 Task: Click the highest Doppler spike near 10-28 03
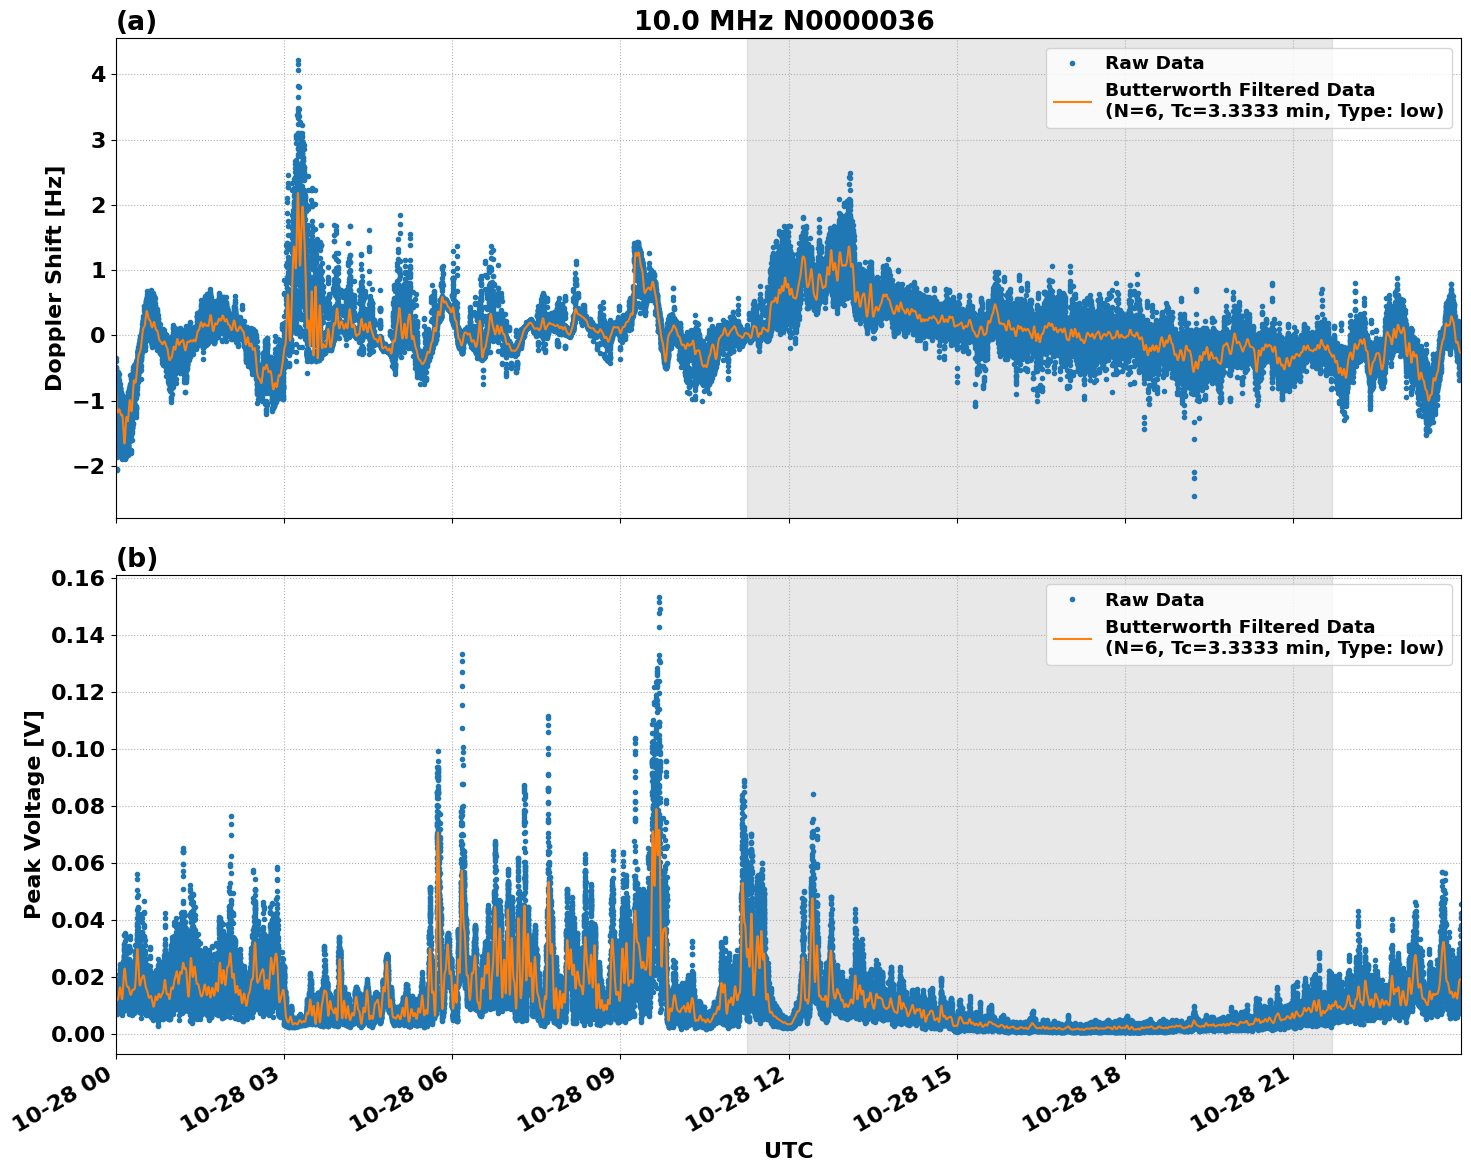[297, 61]
